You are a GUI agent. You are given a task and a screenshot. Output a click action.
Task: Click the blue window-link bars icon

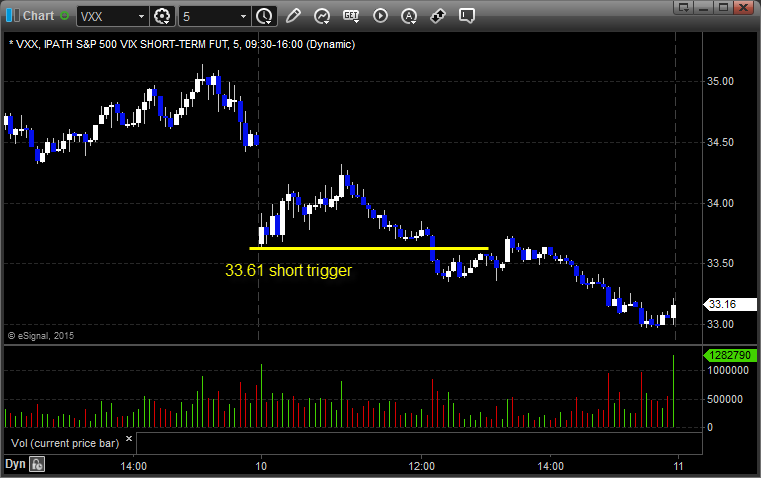tap(12, 16)
